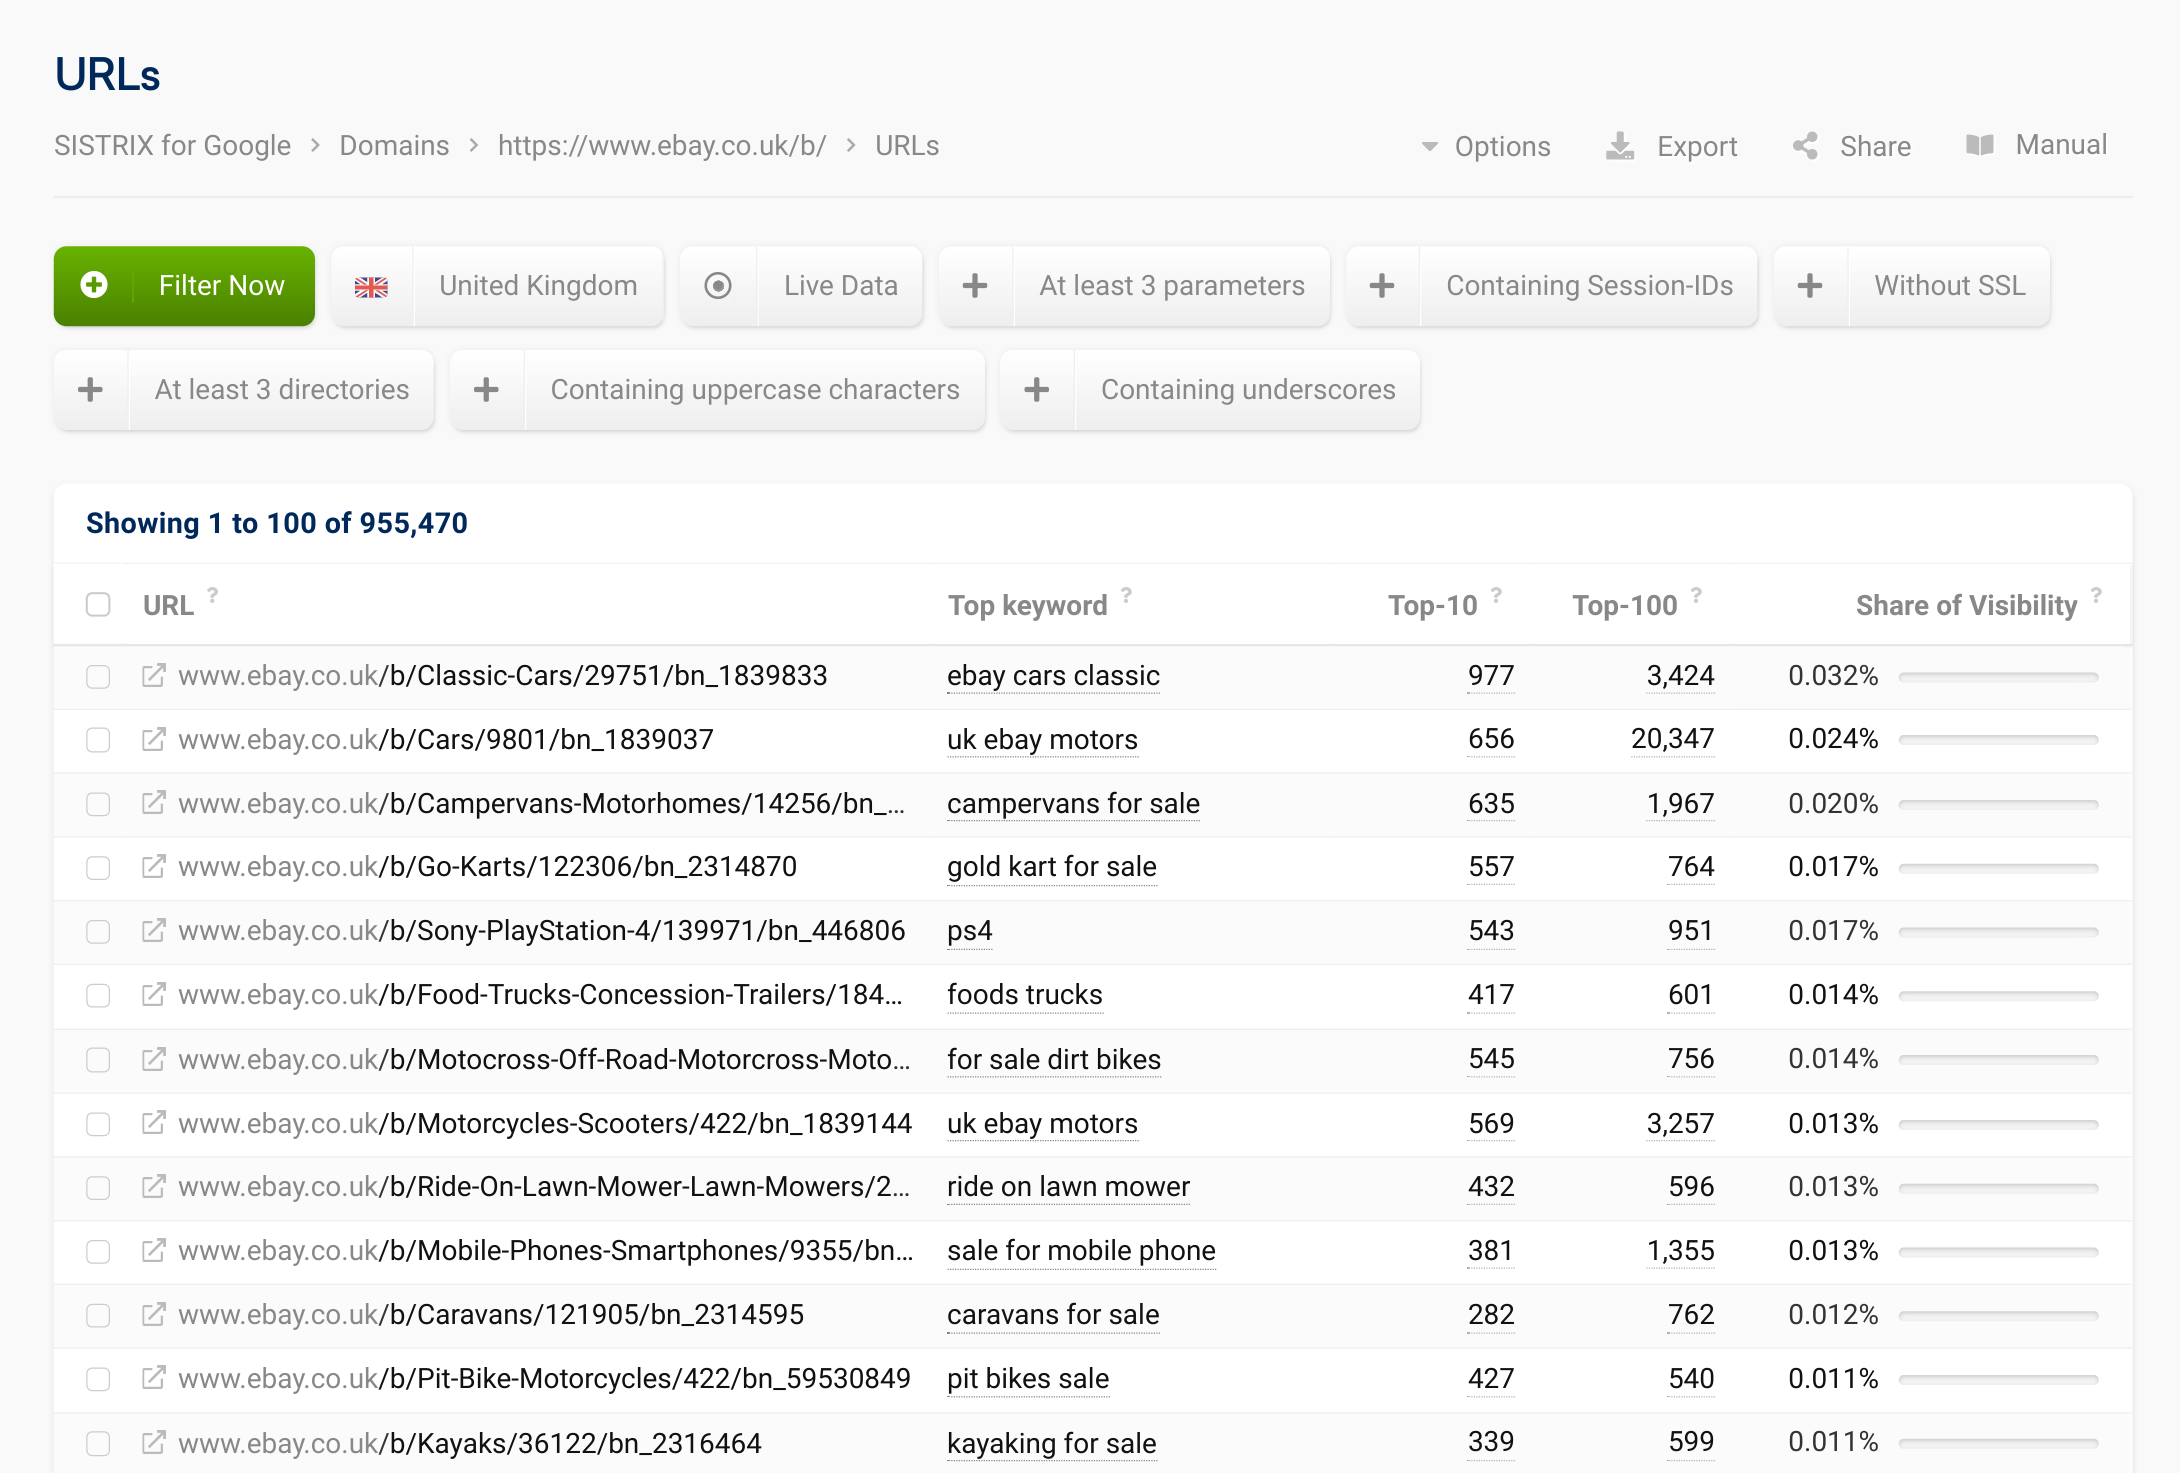The width and height of the screenshot is (2180, 1473).
Task: Click Share of Visibility help question mark
Action: pyautogui.click(x=2096, y=595)
